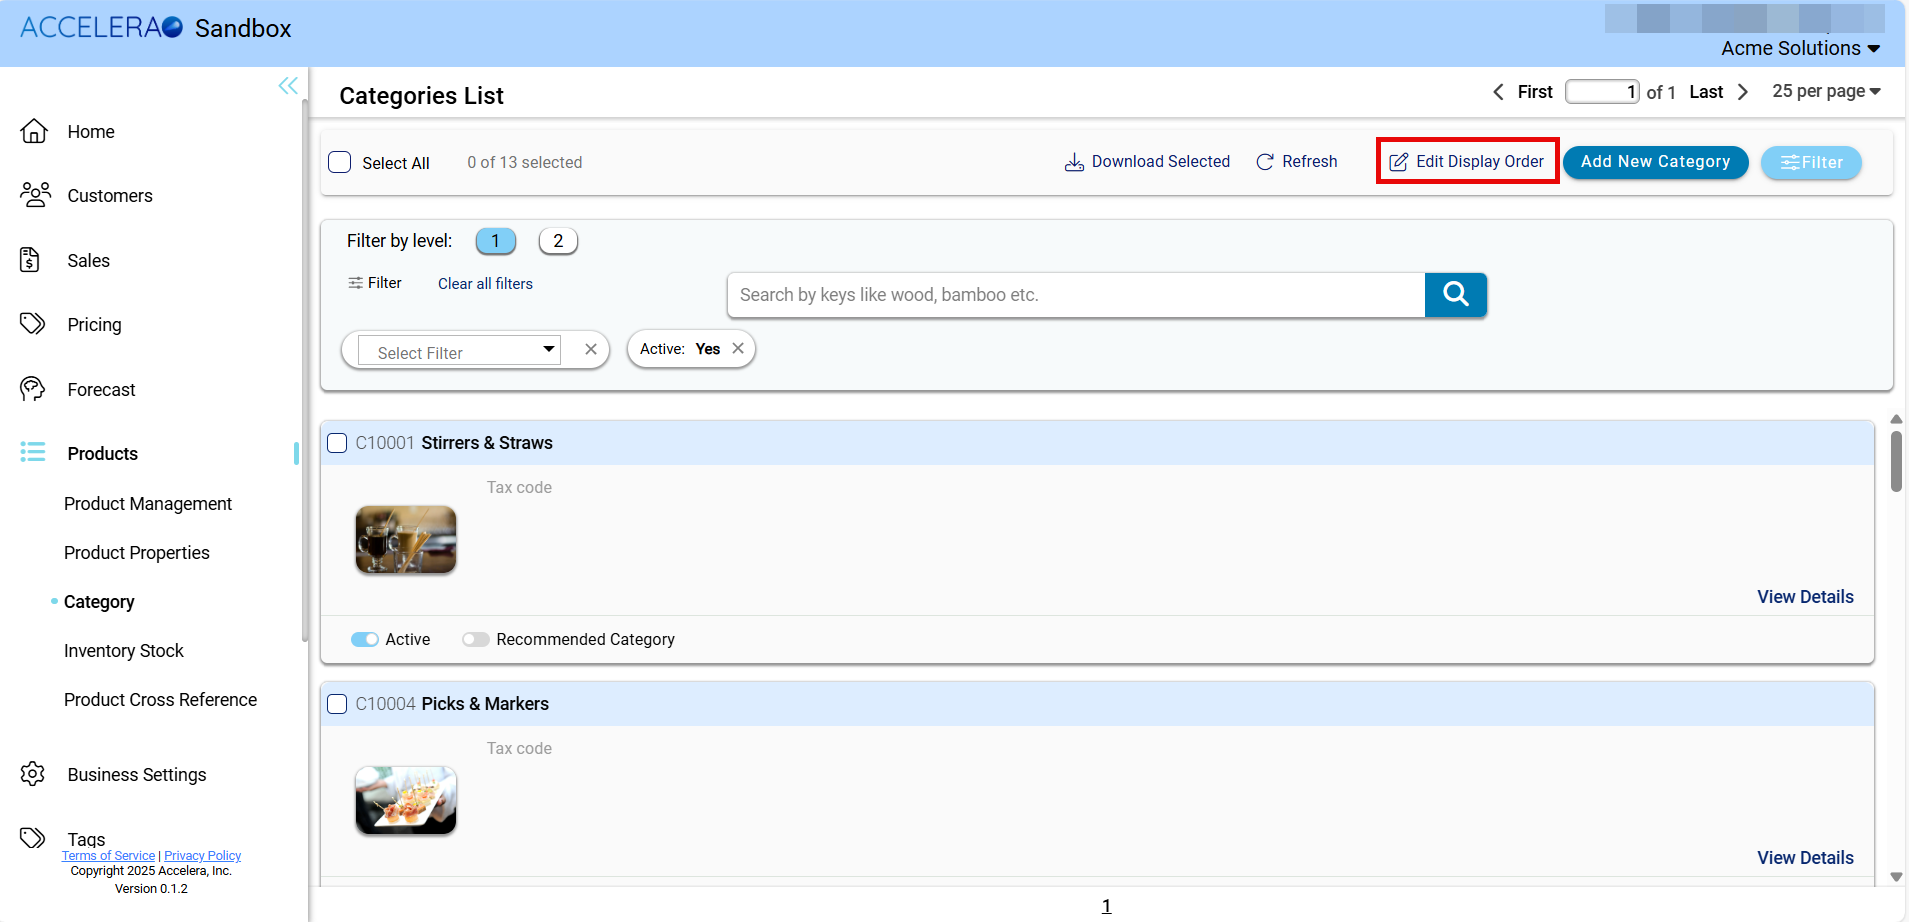Viewport: 1909px width, 922px height.
Task: Click the magnifying glass search button
Action: click(1455, 295)
